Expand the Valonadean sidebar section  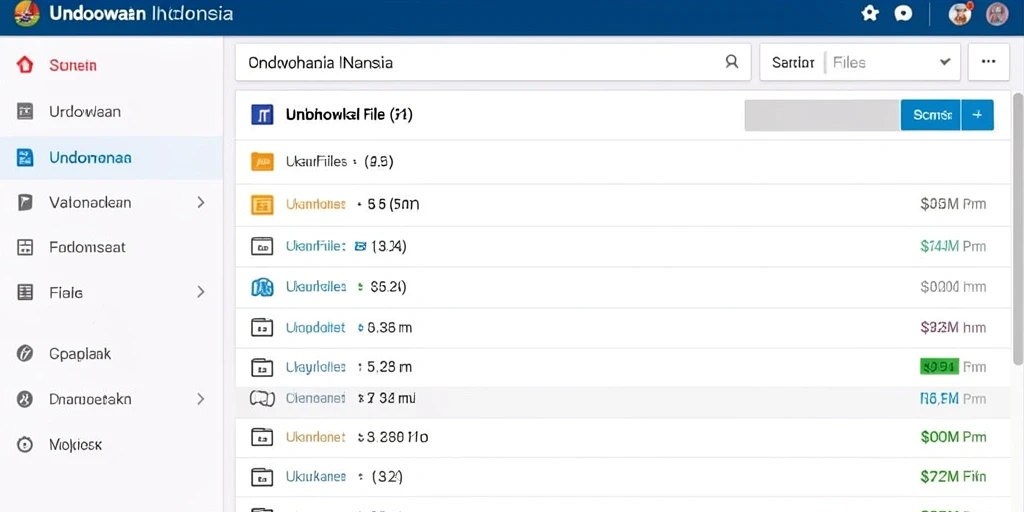click(x=200, y=202)
